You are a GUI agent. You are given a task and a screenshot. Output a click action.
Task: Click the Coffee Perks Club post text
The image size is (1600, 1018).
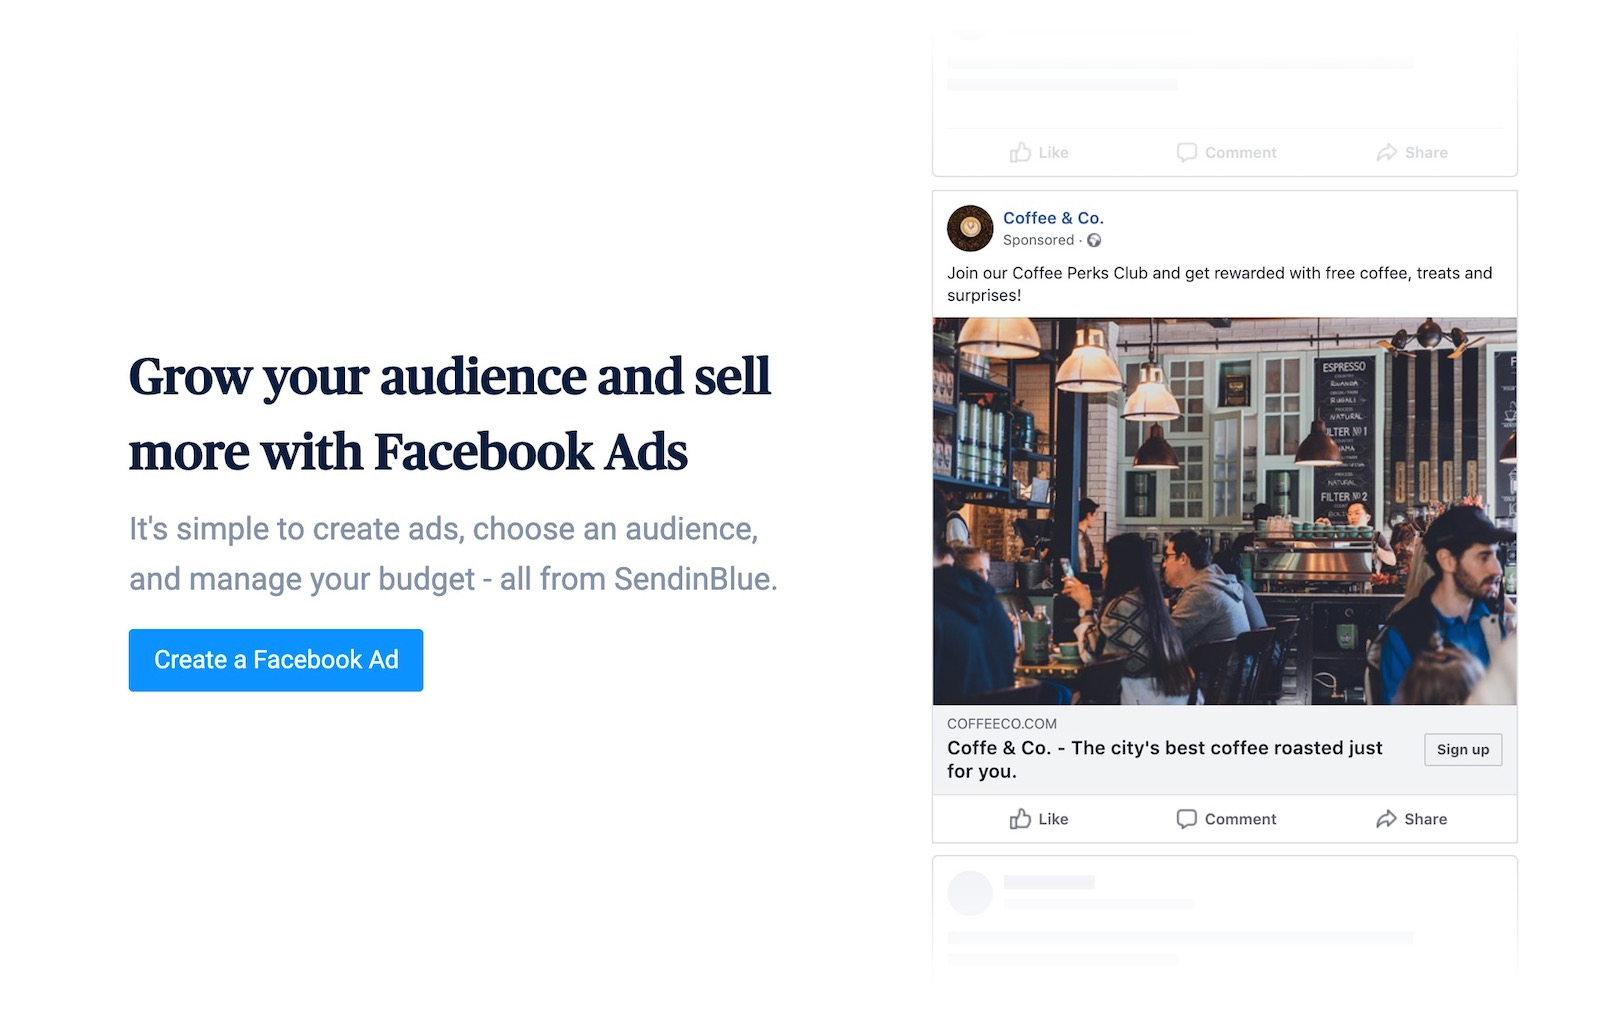point(1219,284)
